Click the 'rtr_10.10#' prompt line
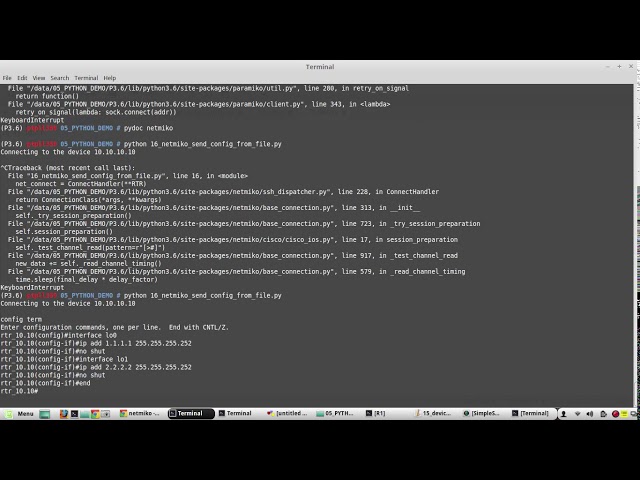Image resolution: width=640 pixels, height=480 pixels. (19, 391)
